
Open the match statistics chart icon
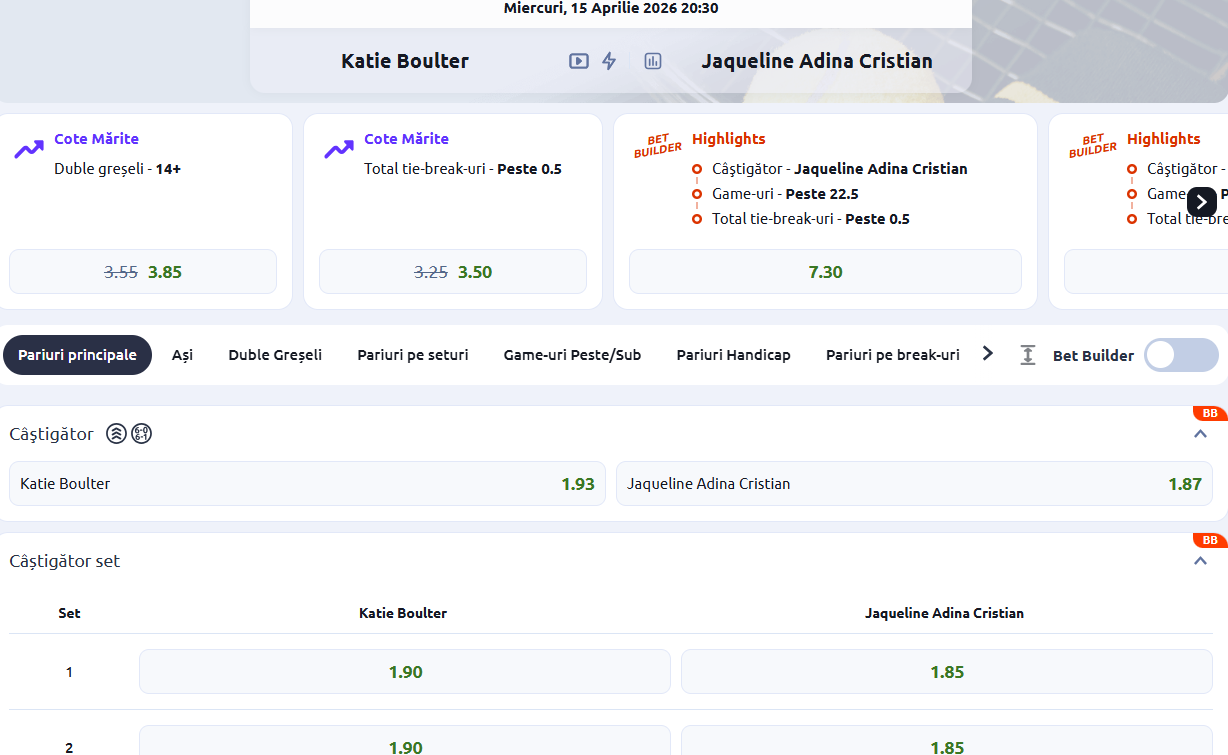[653, 61]
